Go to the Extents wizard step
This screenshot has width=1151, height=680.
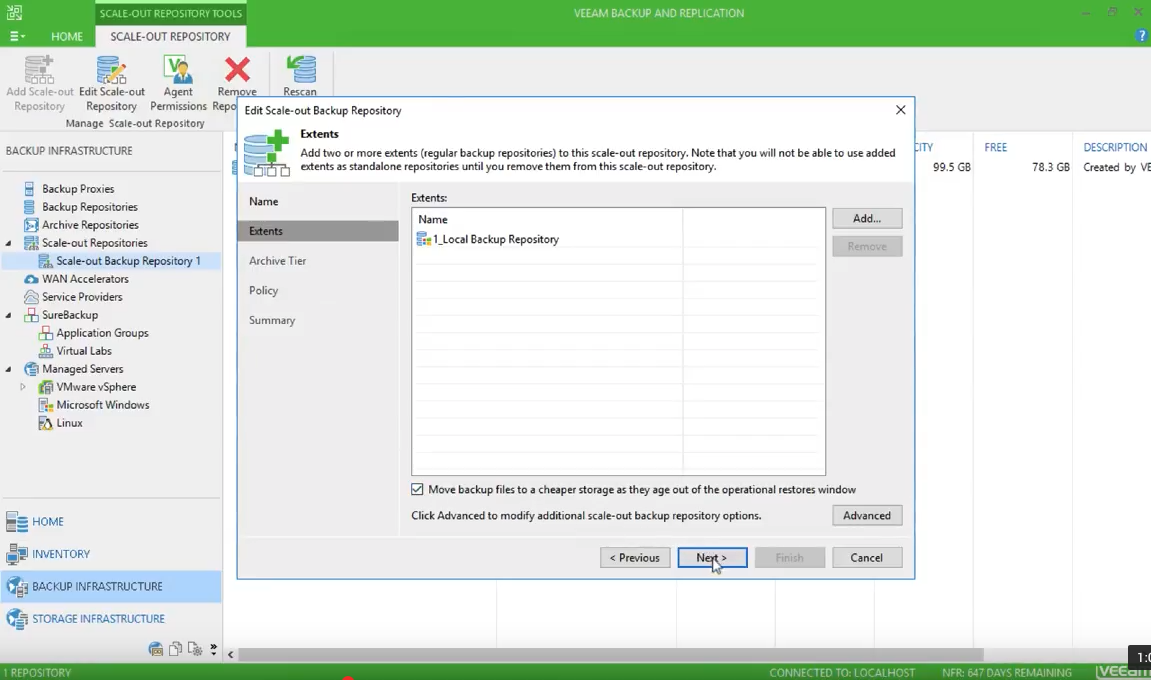click(x=318, y=231)
